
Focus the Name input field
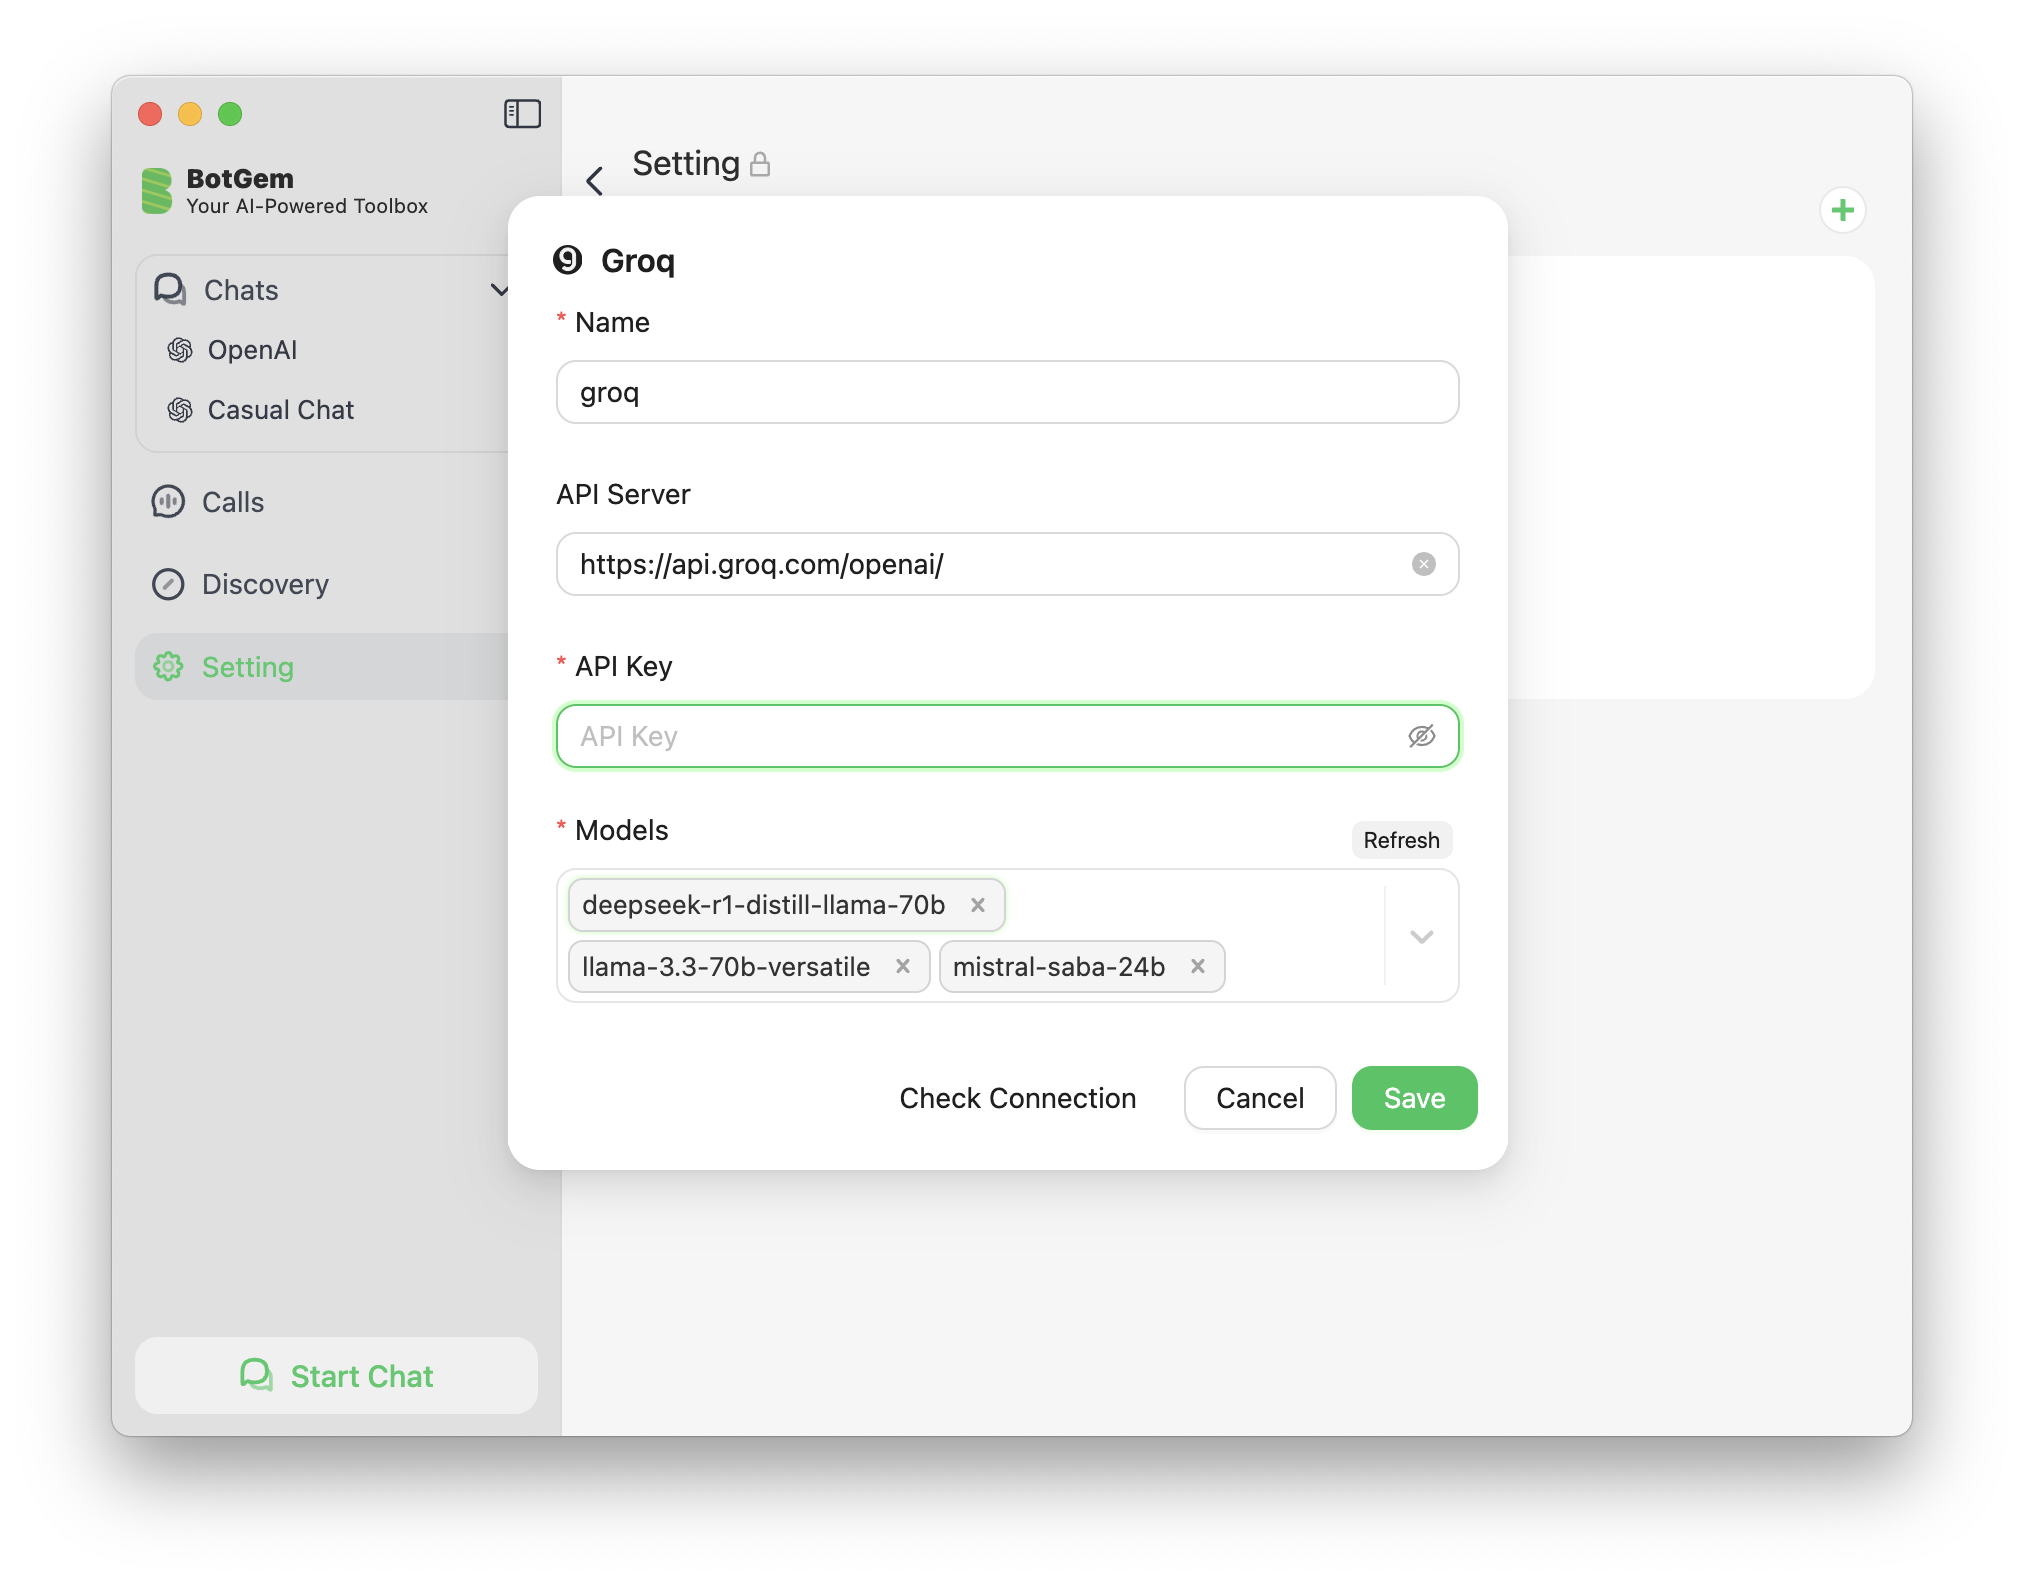tap(1008, 392)
